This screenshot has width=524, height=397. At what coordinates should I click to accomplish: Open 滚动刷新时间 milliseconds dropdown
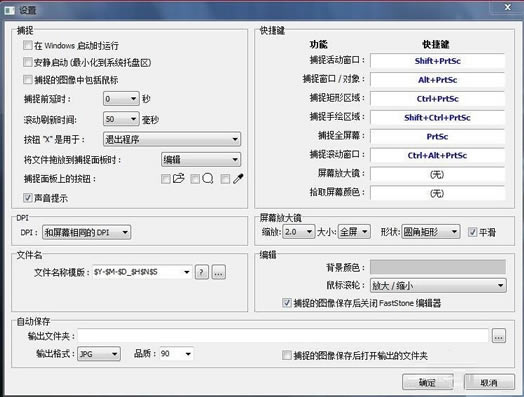(x=121, y=119)
